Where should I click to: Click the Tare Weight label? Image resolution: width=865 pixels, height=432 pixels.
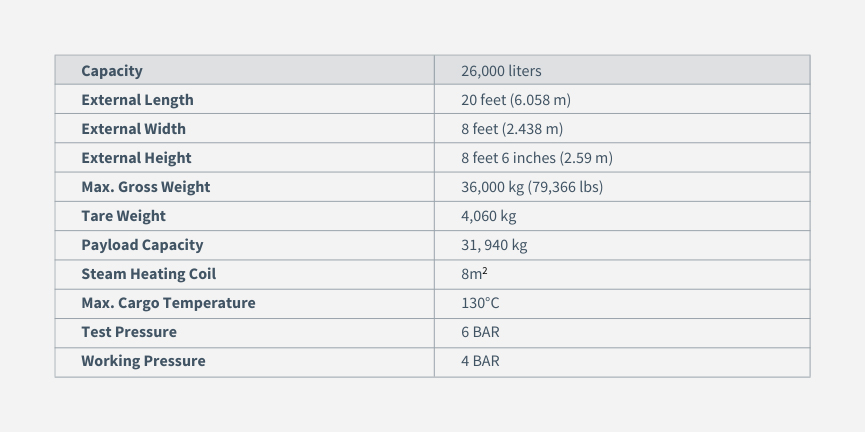click(x=124, y=216)
